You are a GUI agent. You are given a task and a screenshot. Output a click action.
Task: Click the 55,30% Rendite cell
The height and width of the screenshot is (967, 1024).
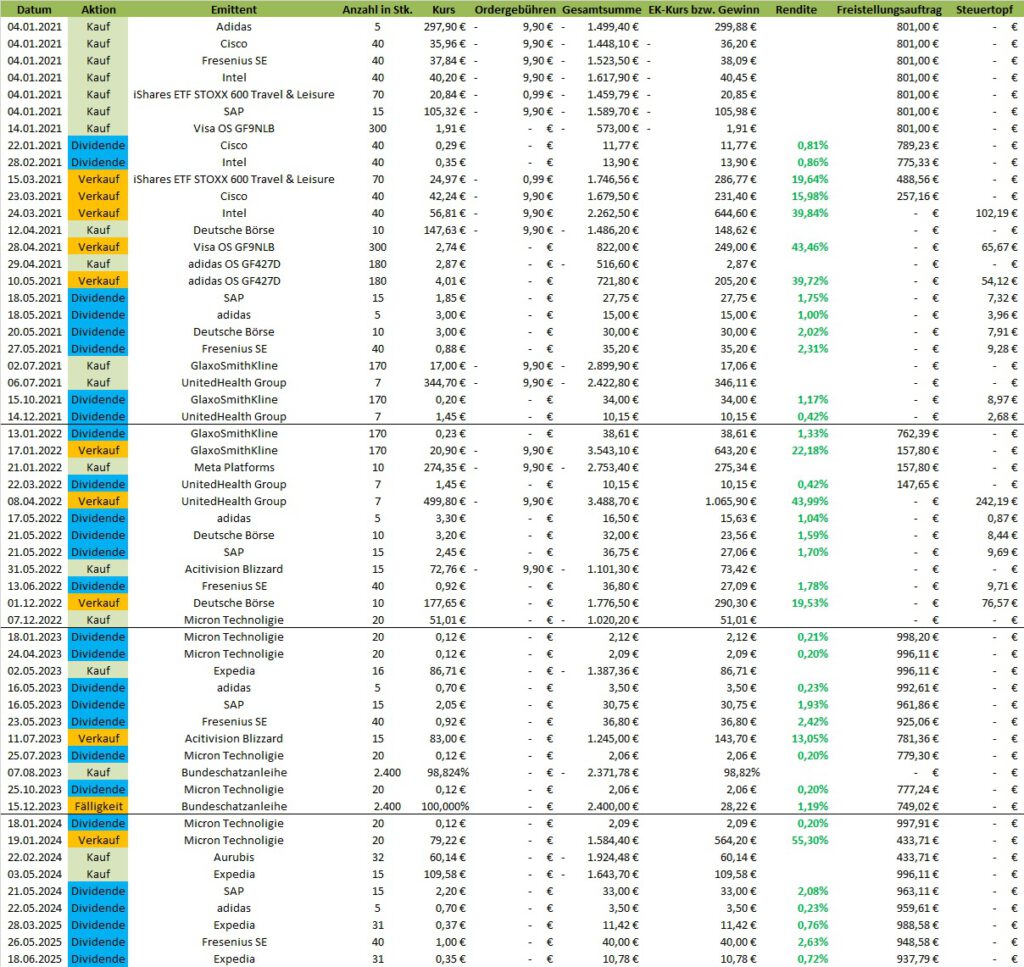click(810, 842)
